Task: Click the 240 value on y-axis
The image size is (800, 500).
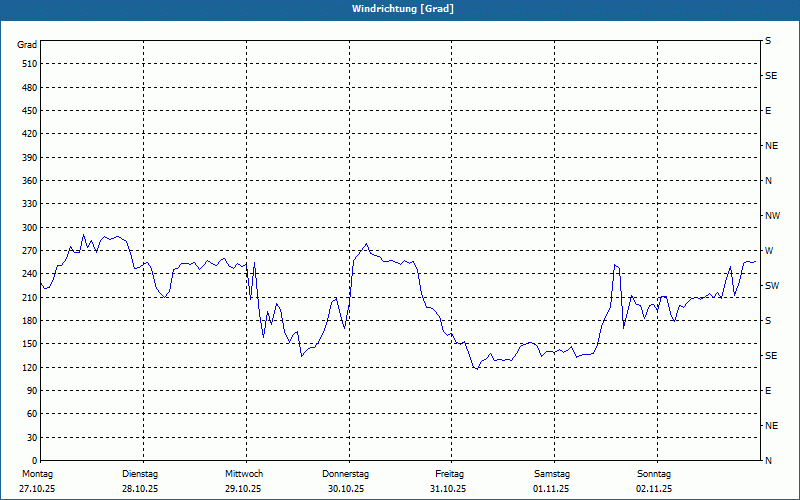Action: tap(27, 274)
